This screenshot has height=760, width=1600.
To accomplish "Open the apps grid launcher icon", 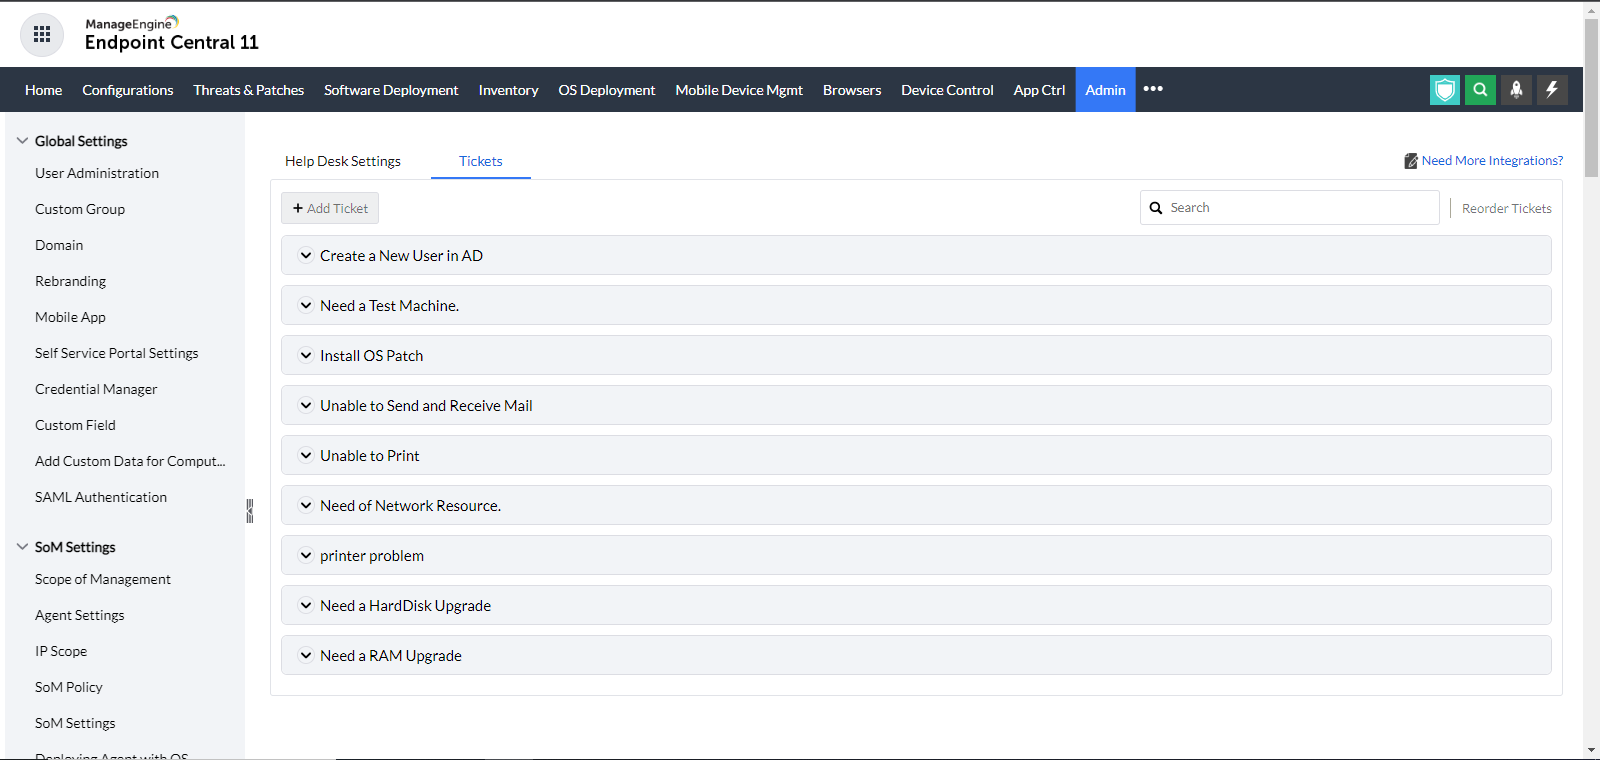I will click(42, 35).
